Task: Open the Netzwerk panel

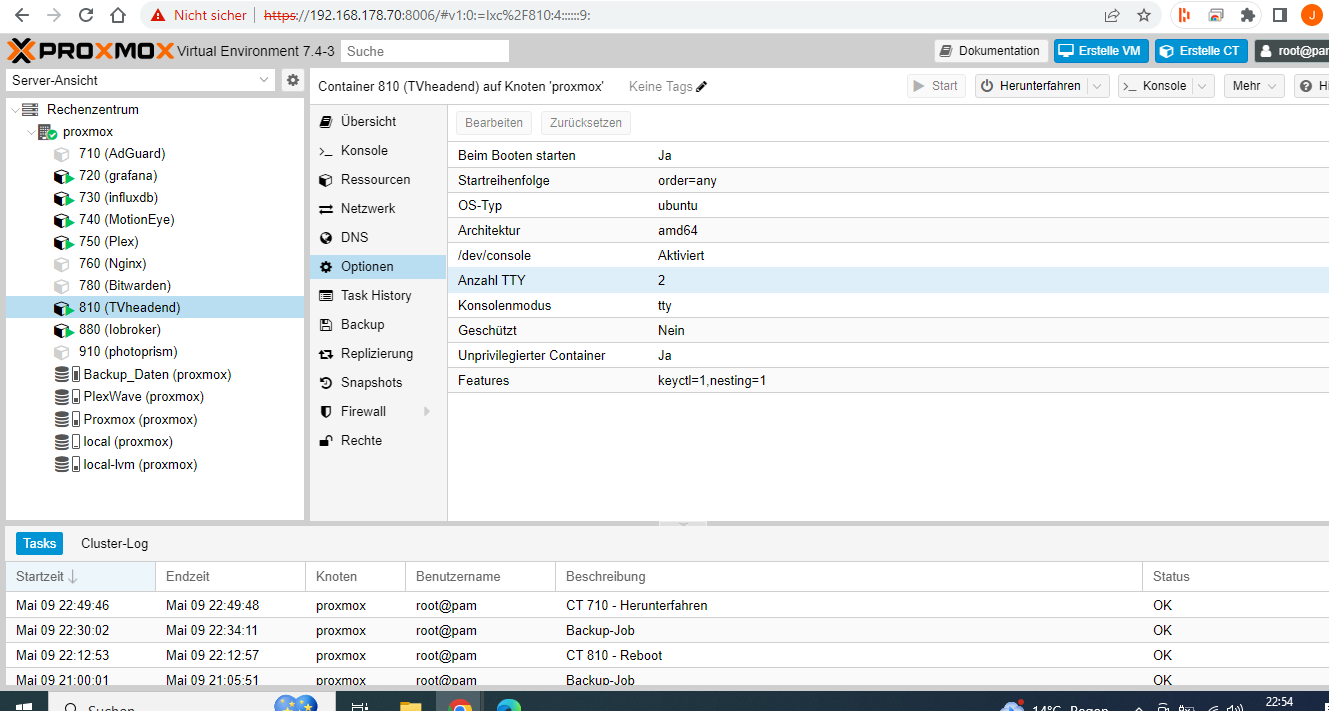Action: click(x=378, y=208)
